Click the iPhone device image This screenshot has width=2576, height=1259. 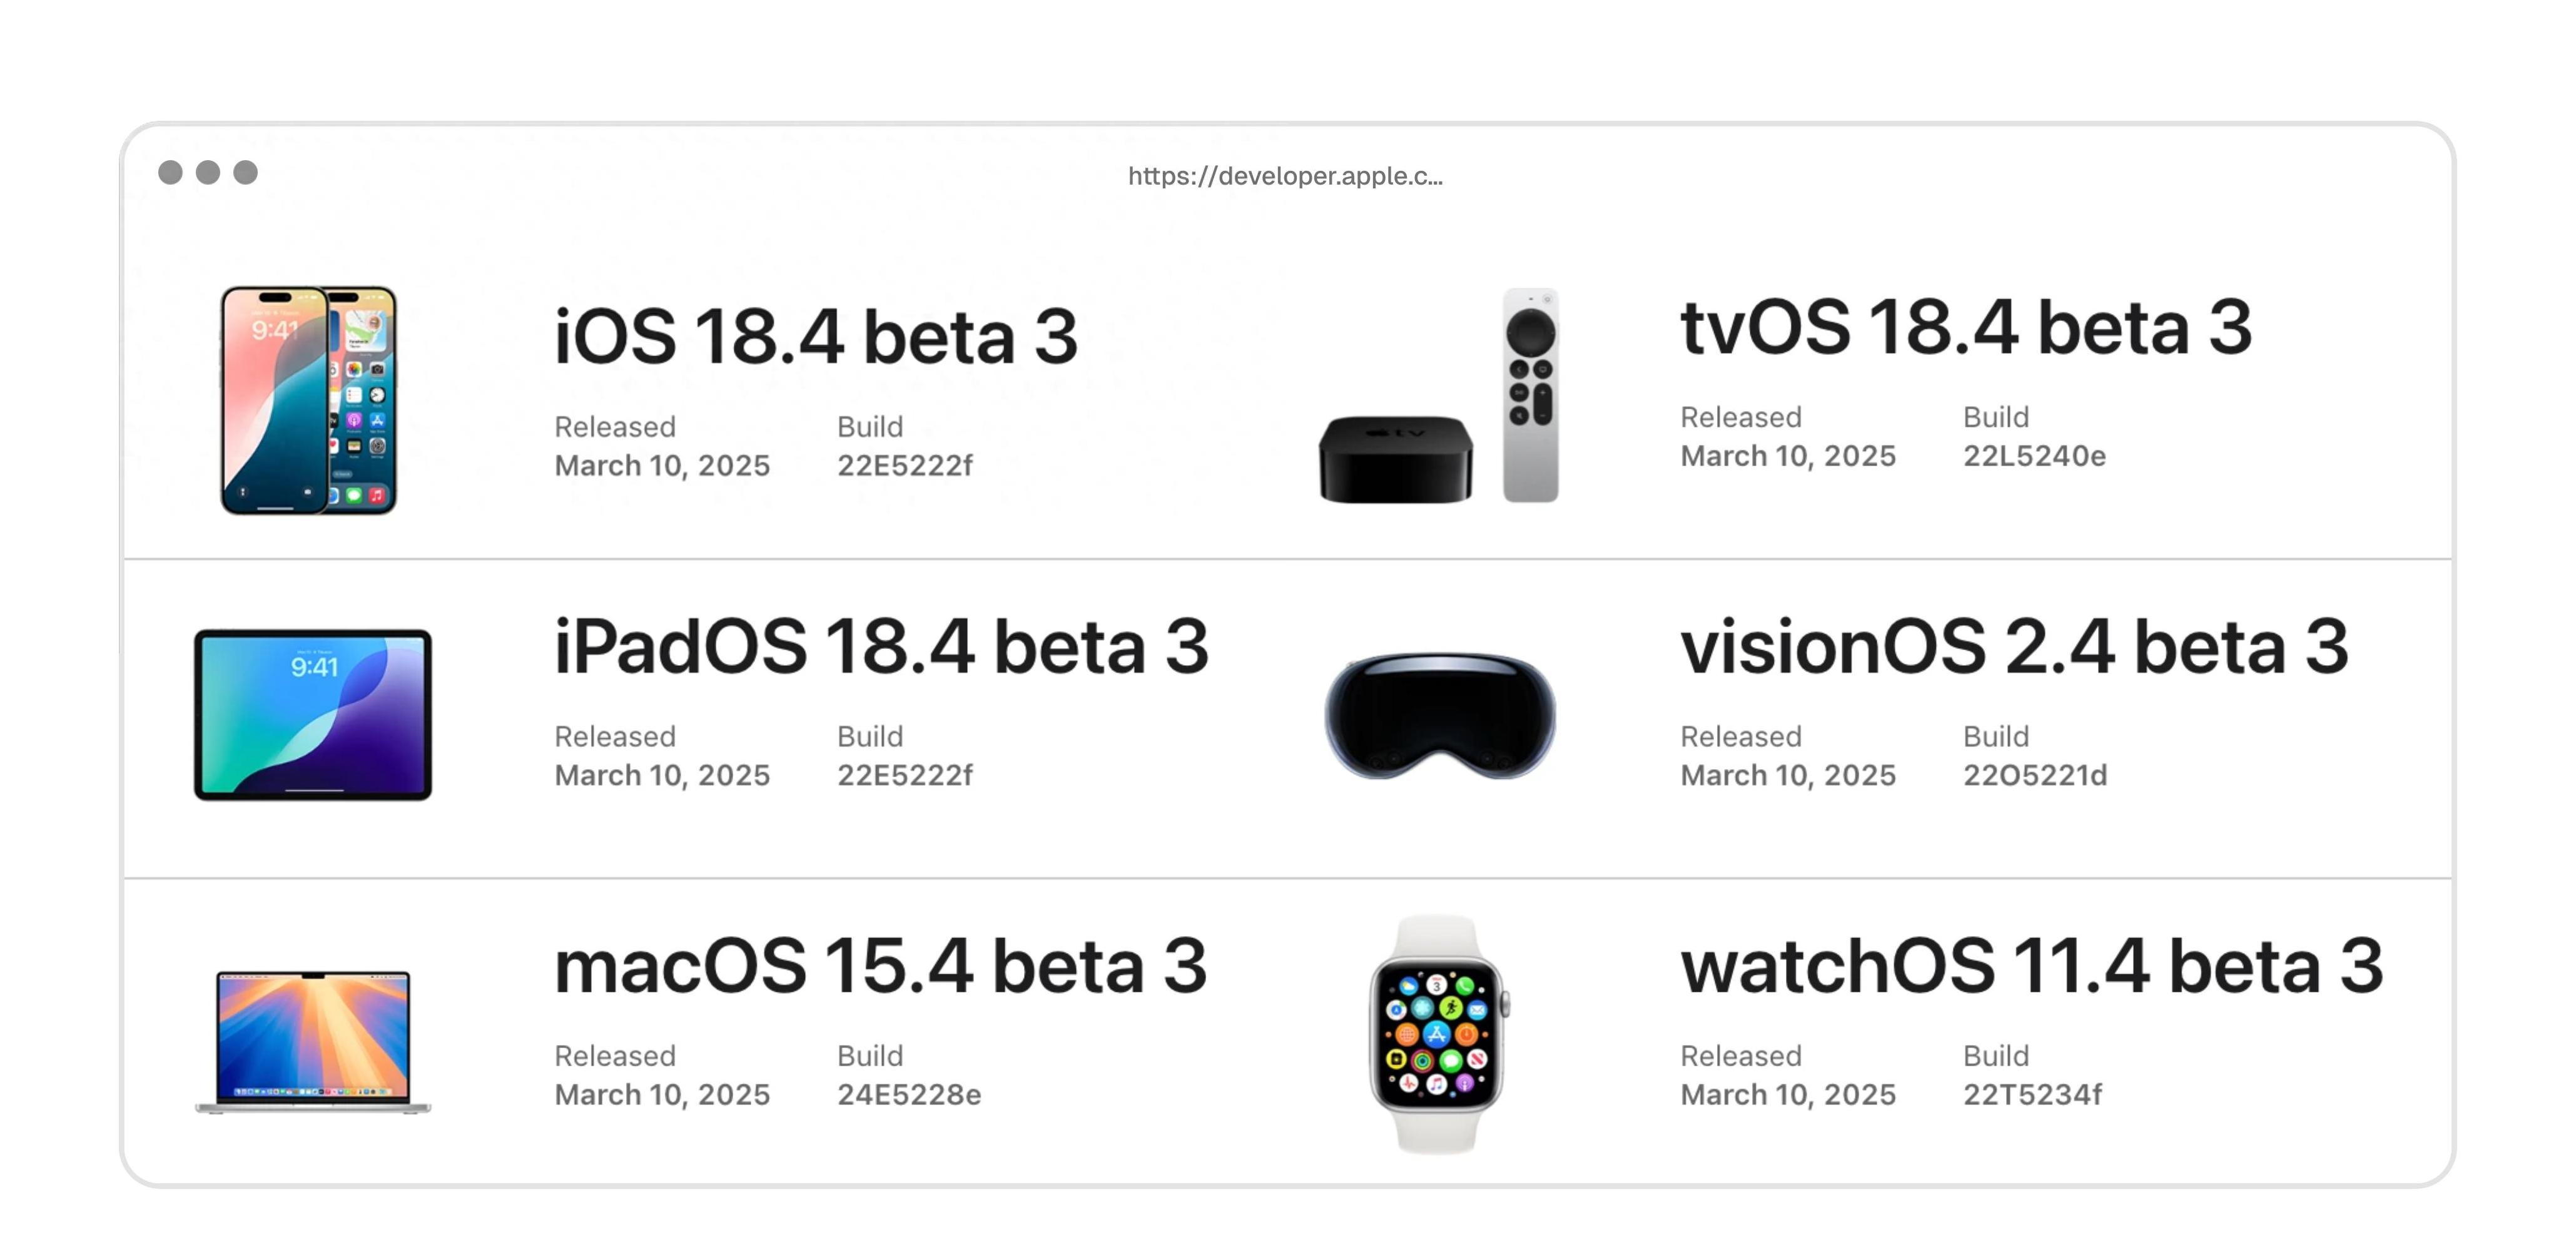tap(308, 400)
